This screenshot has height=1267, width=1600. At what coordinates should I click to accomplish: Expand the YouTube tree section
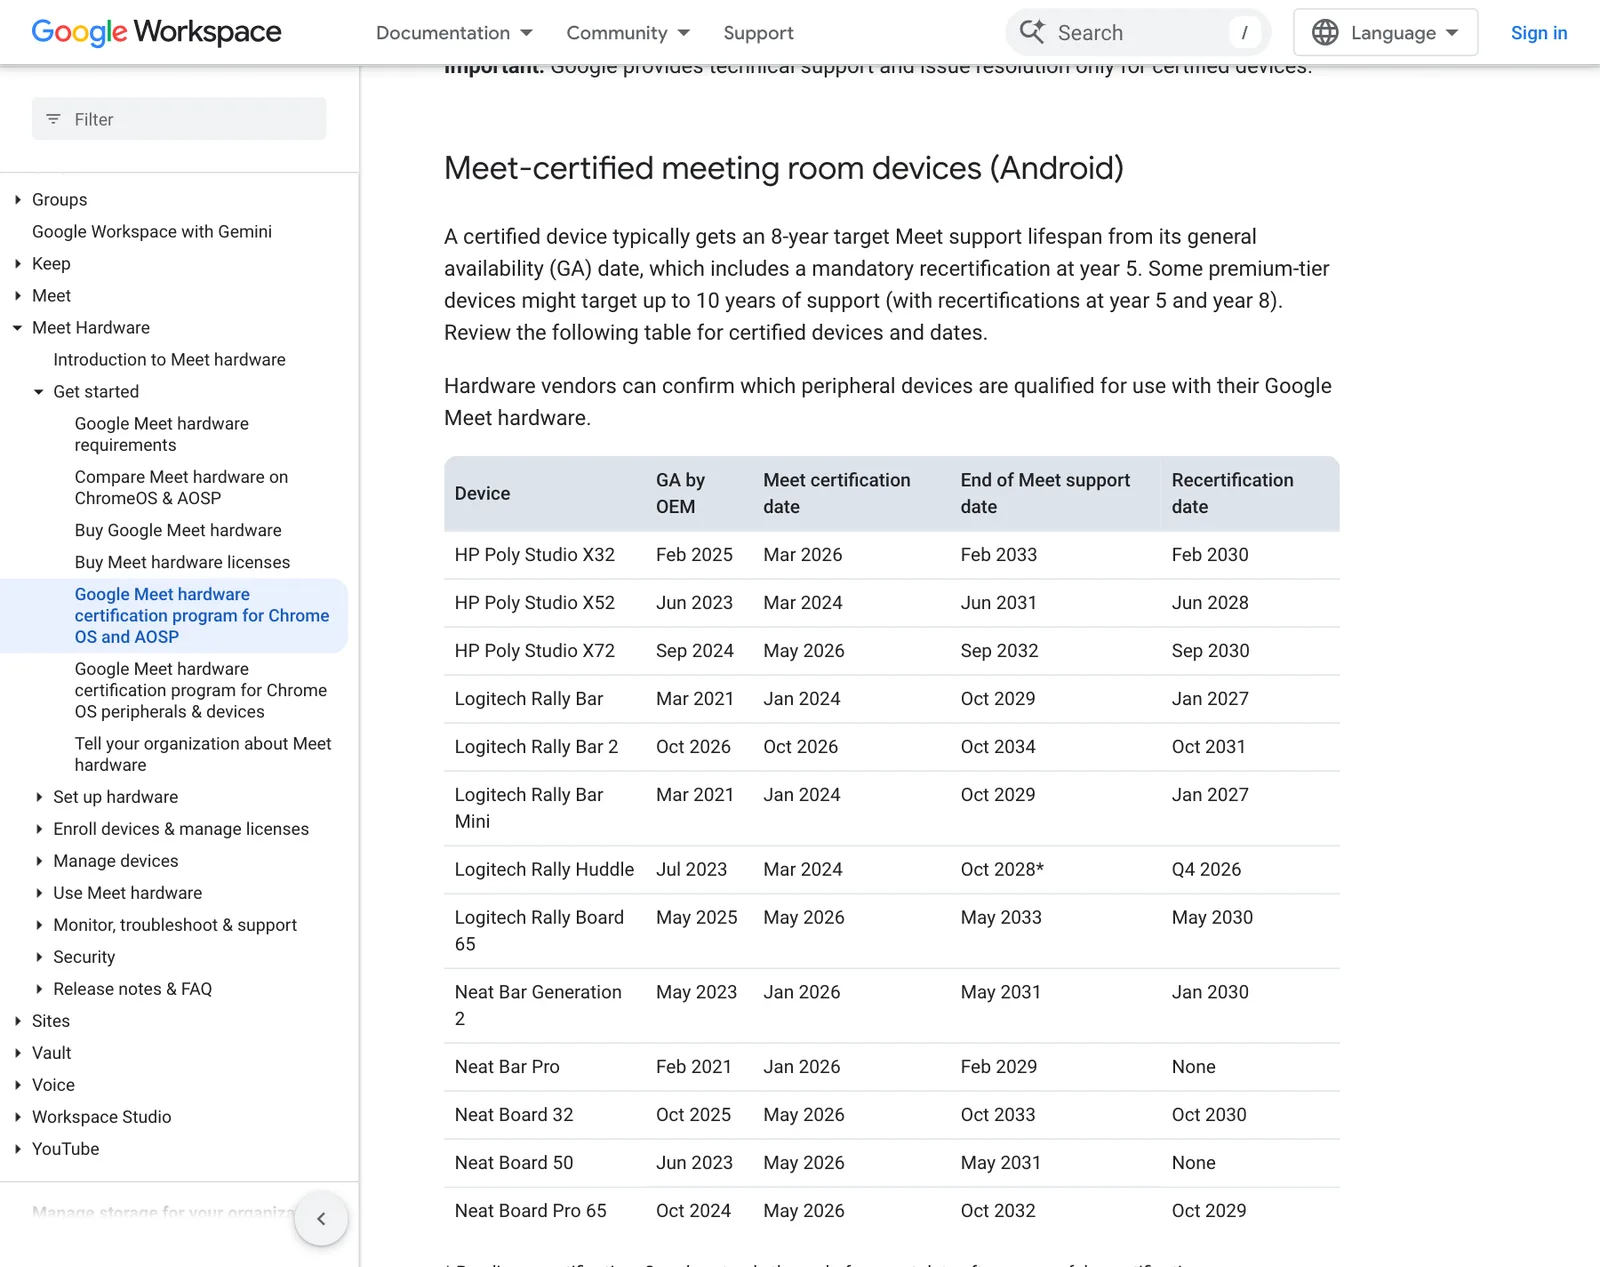tap(18, 1149)
